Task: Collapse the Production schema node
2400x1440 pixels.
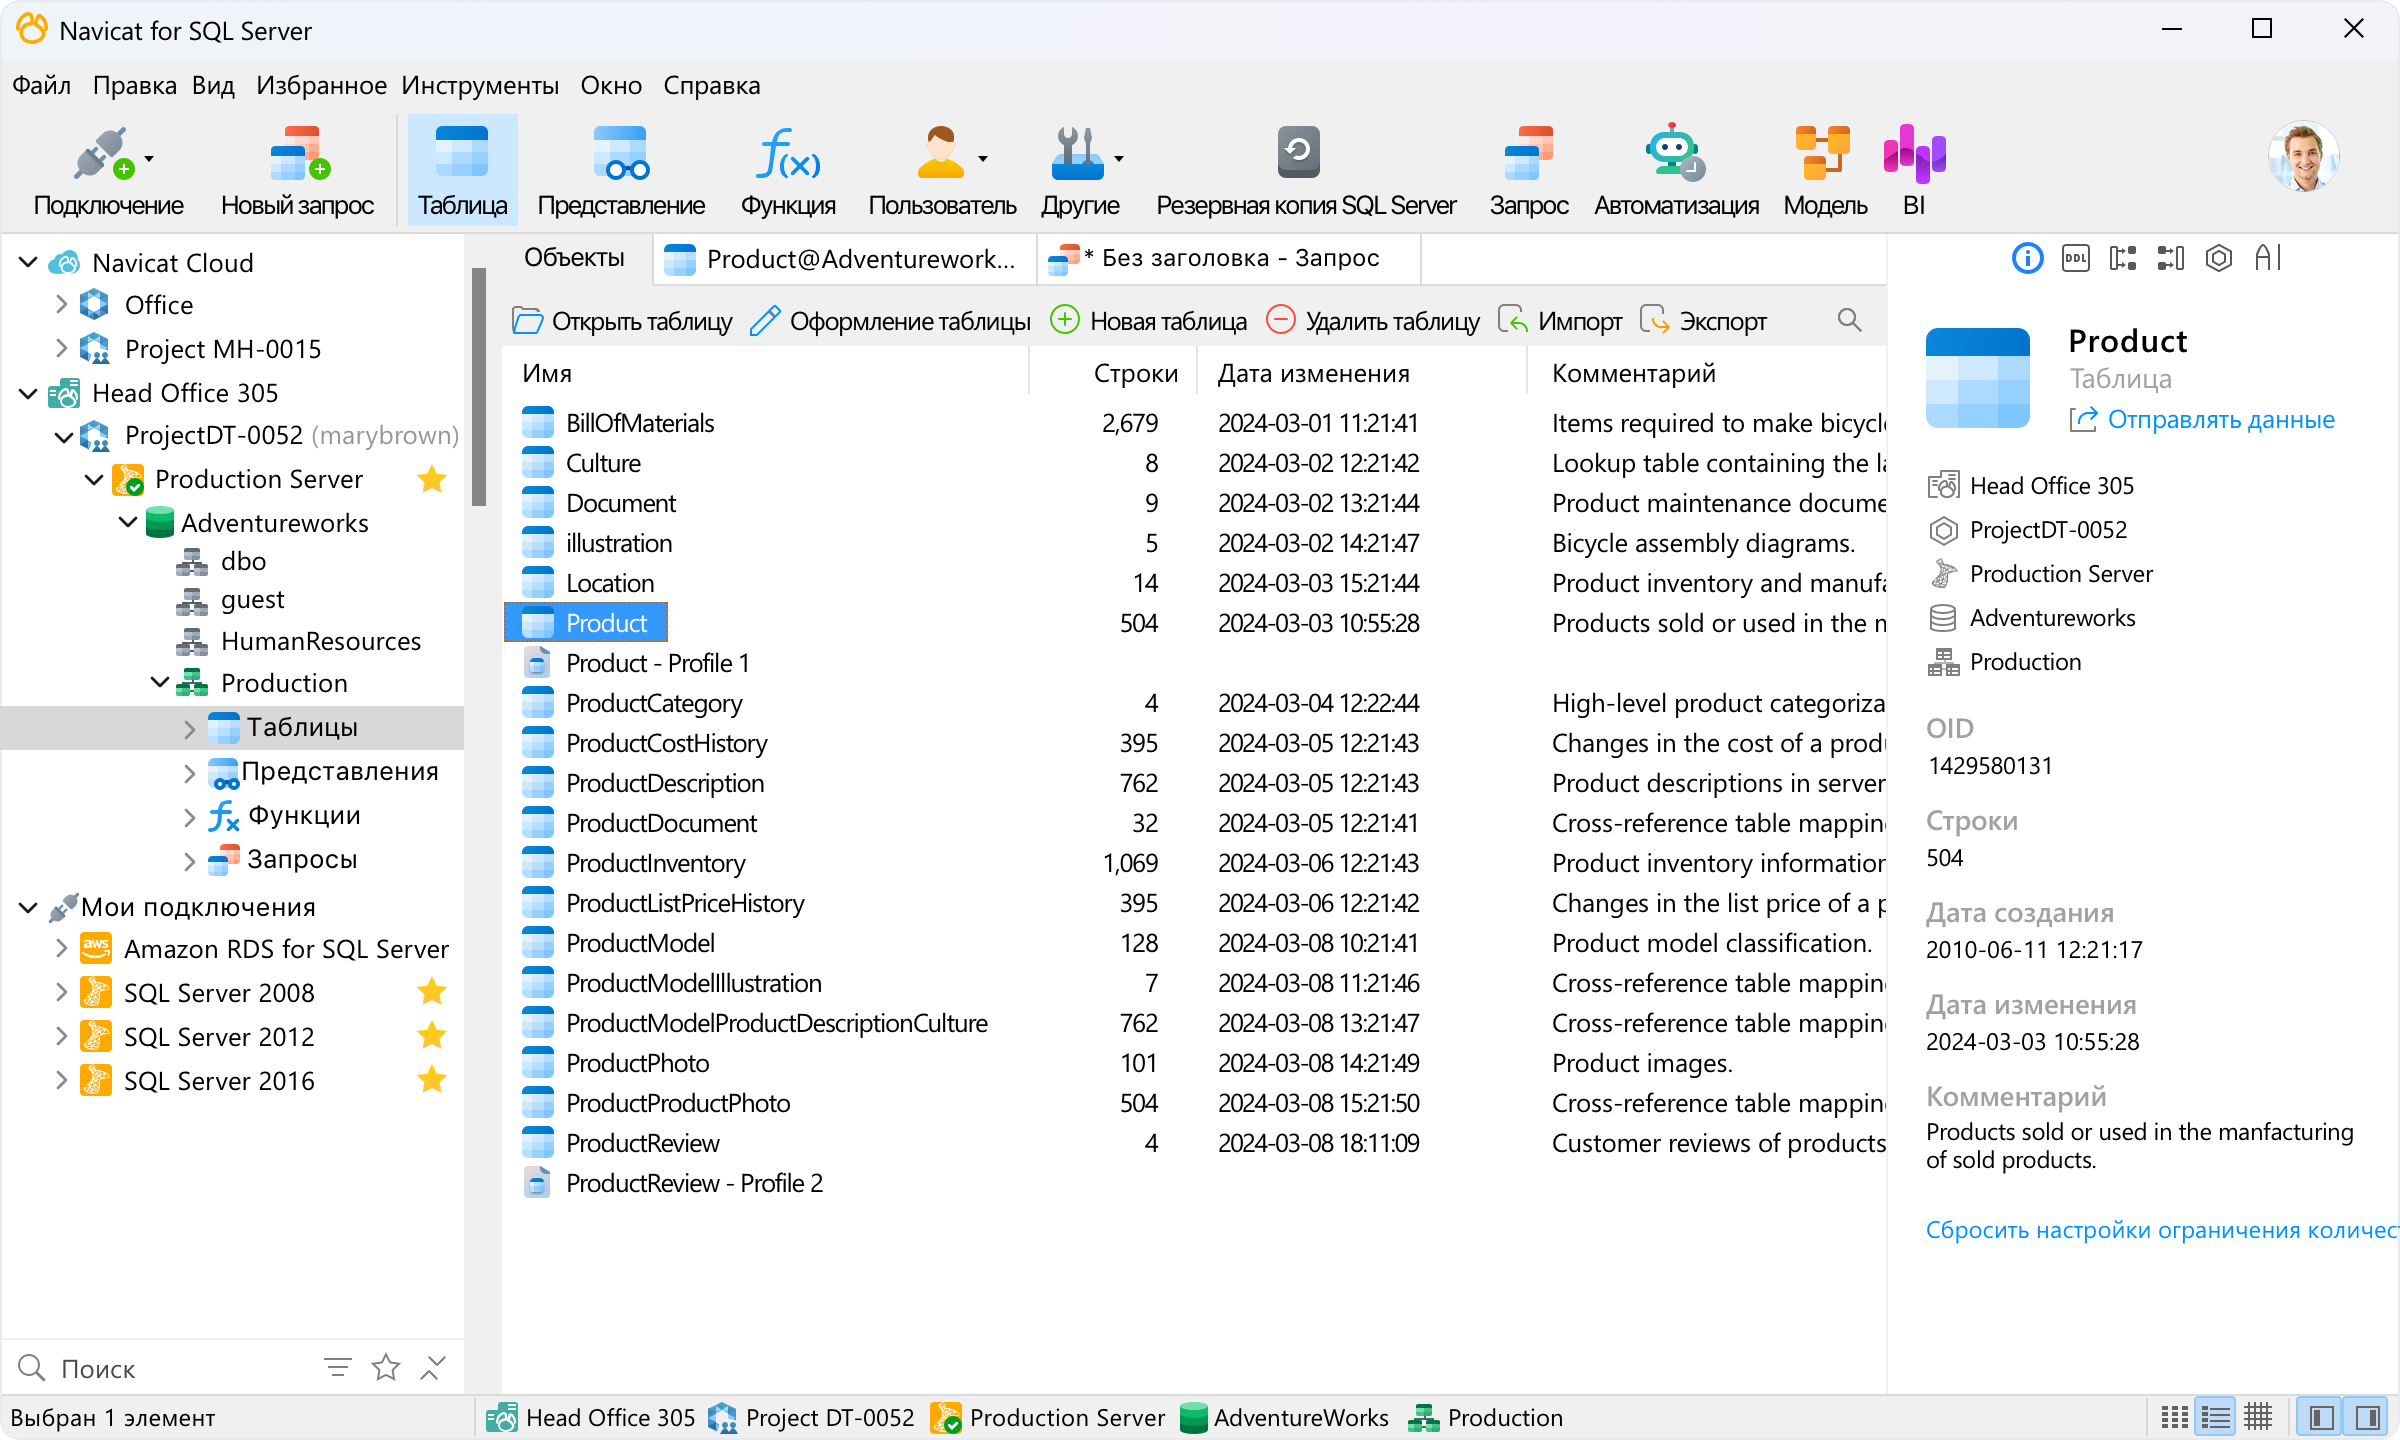Action: [x=159, y=682]
